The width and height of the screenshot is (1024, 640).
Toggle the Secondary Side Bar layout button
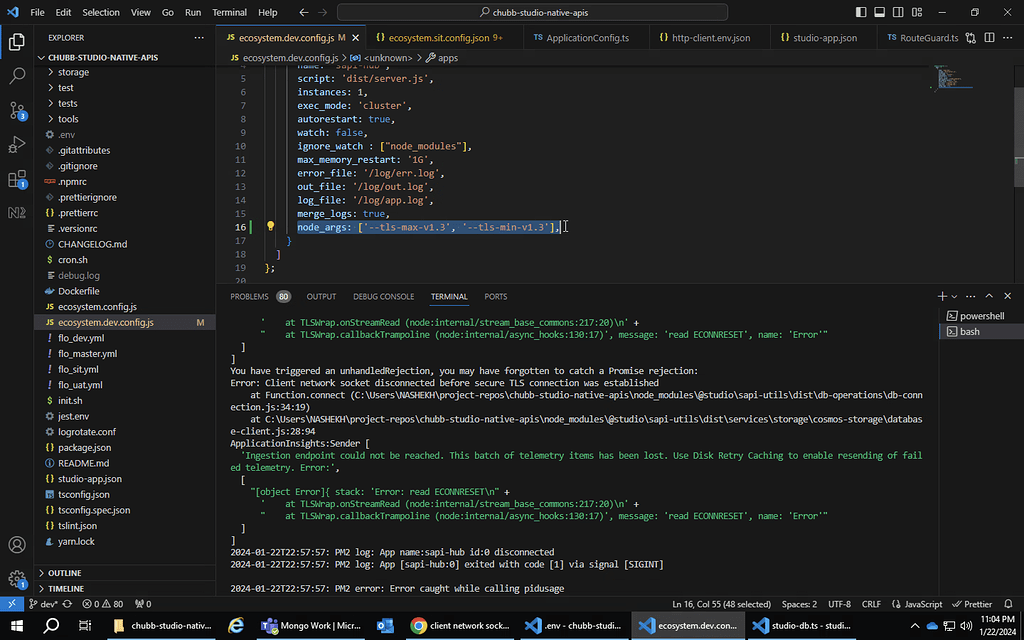[899, 13]
